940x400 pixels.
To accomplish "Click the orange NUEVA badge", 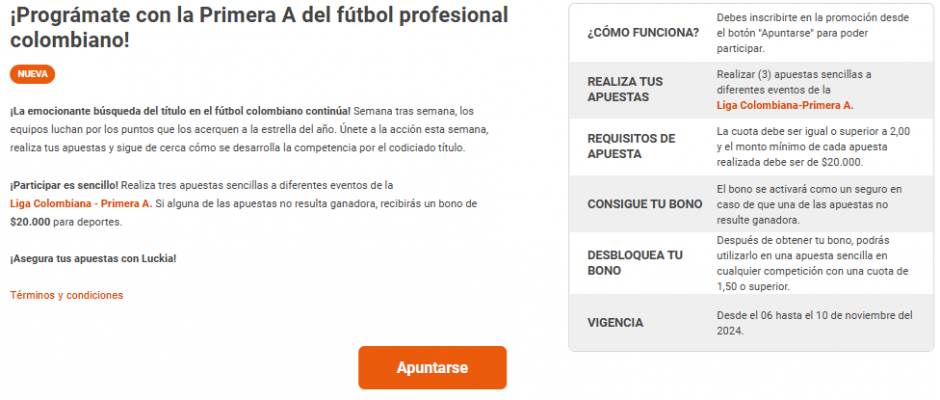I will (x=32, y=74).
